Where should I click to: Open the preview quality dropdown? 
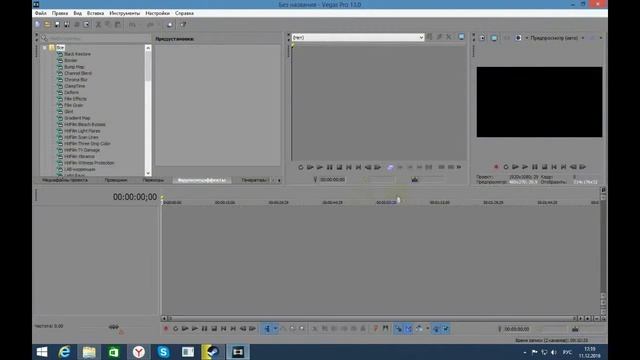[x=583, y=38]
